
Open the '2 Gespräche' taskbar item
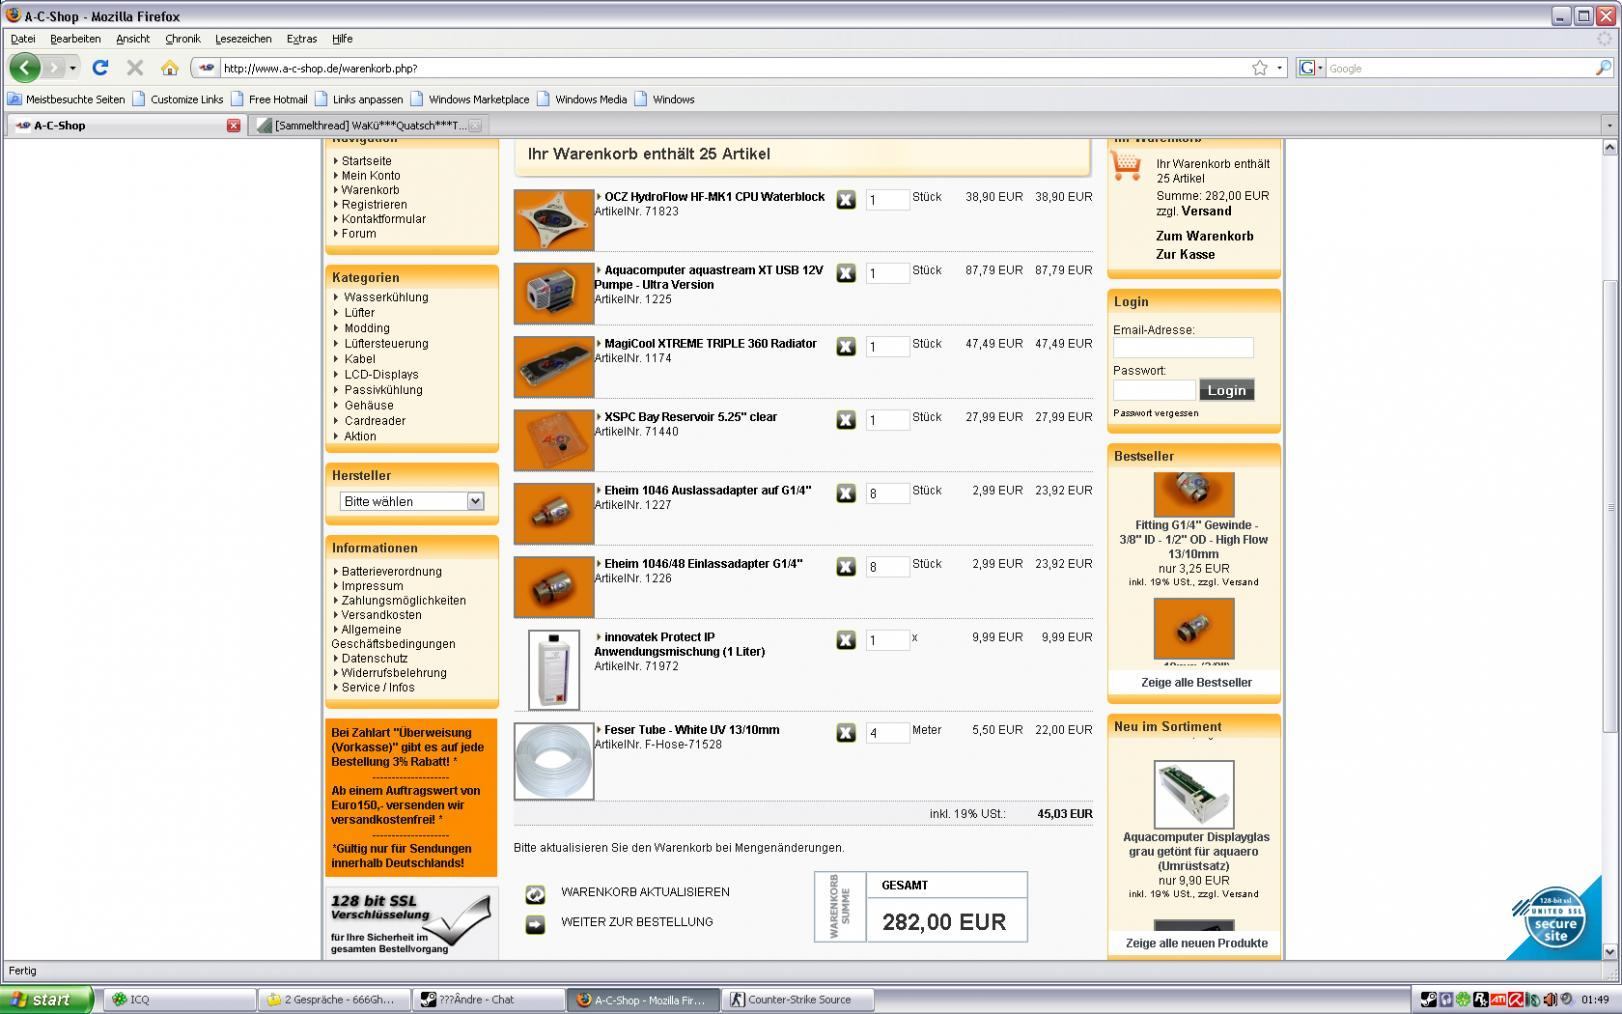point(334,999)
